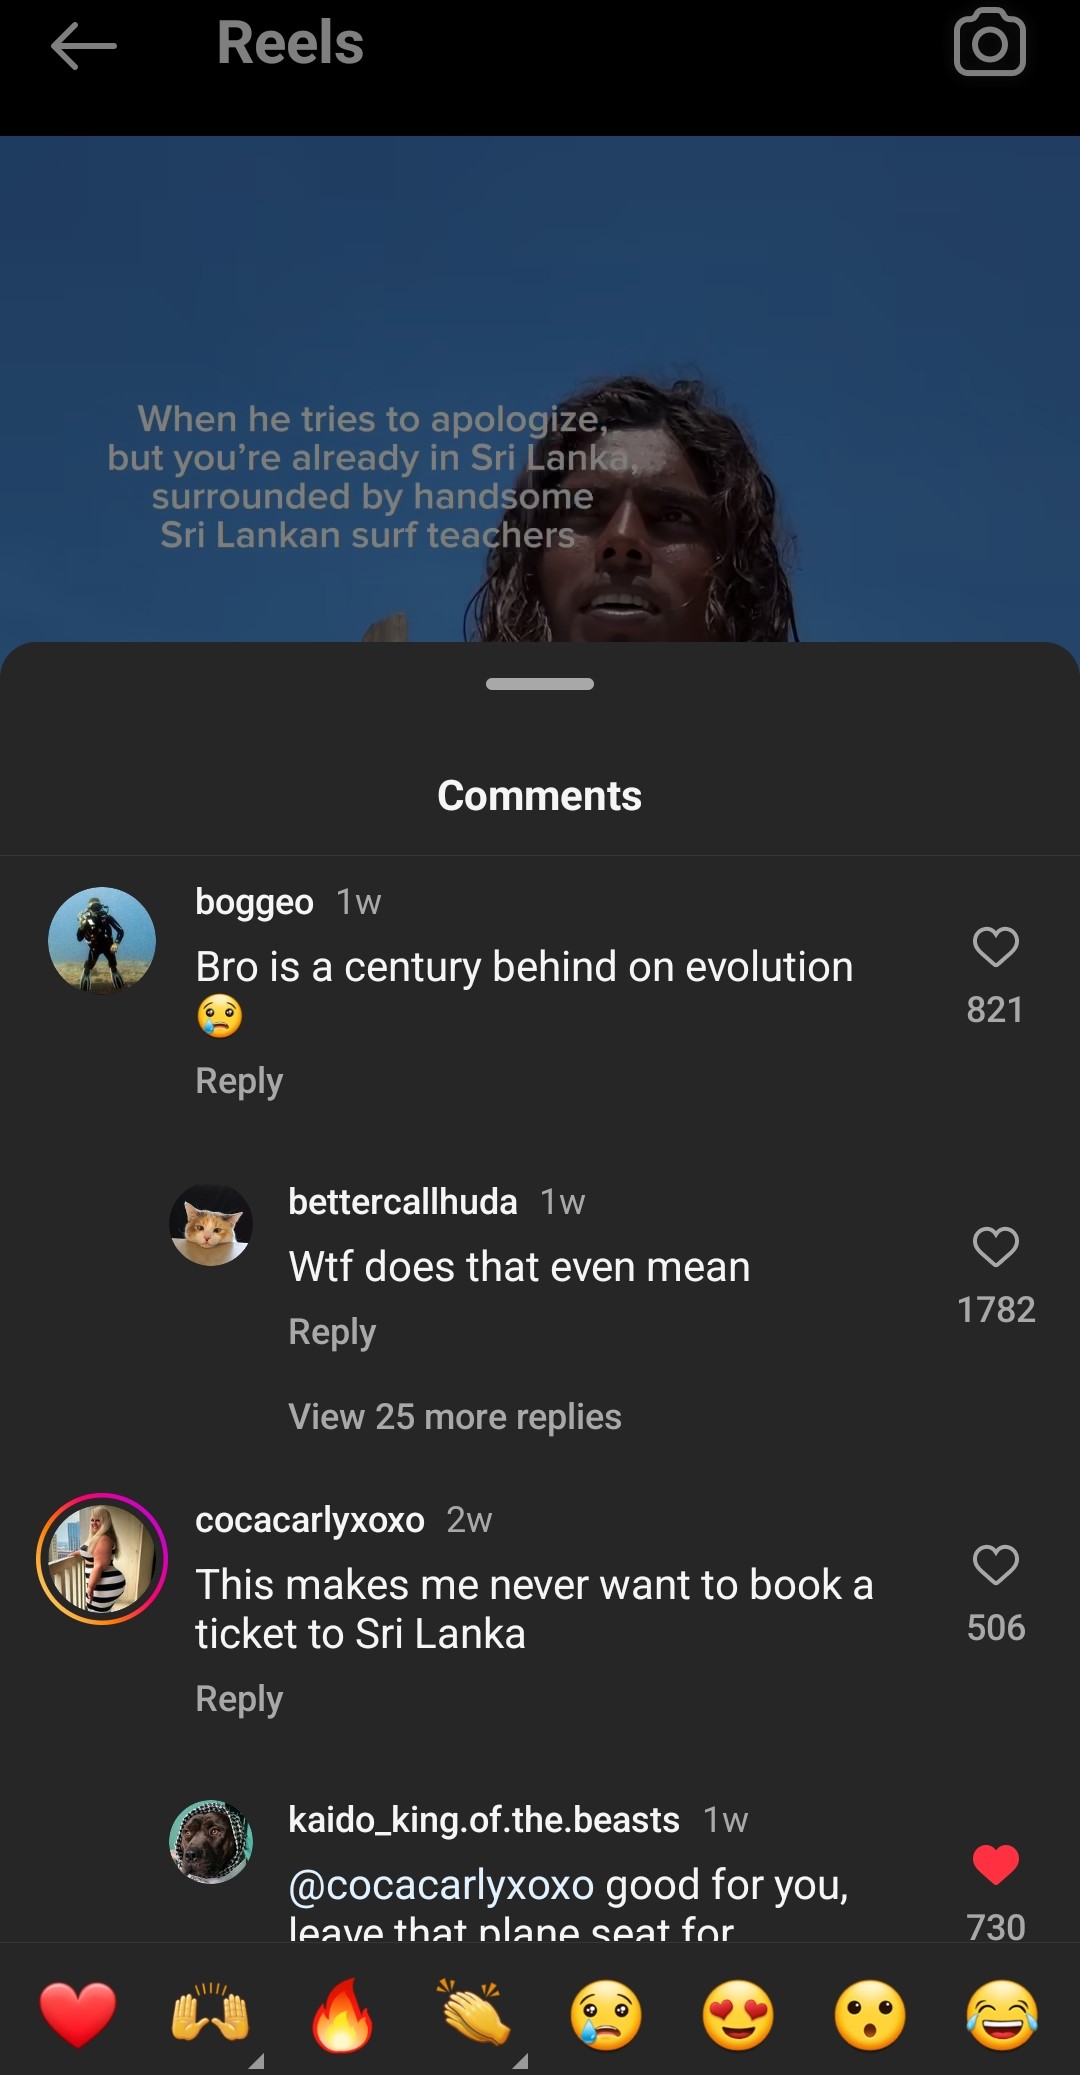The width and height of the screenshot is (1080, 2075).
Task: Tap the comments sheet drag handle
Action: click(x=540, y=684)
